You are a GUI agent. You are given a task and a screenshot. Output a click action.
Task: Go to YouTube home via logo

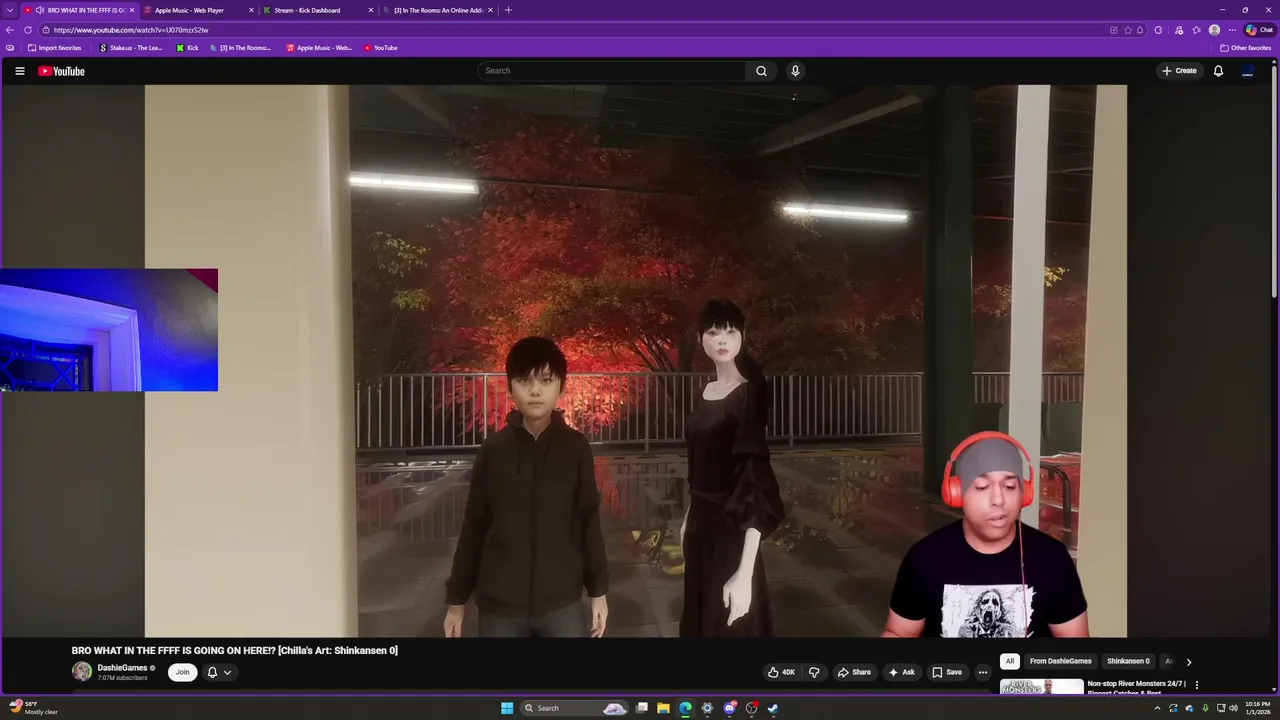tap(62, 71)
